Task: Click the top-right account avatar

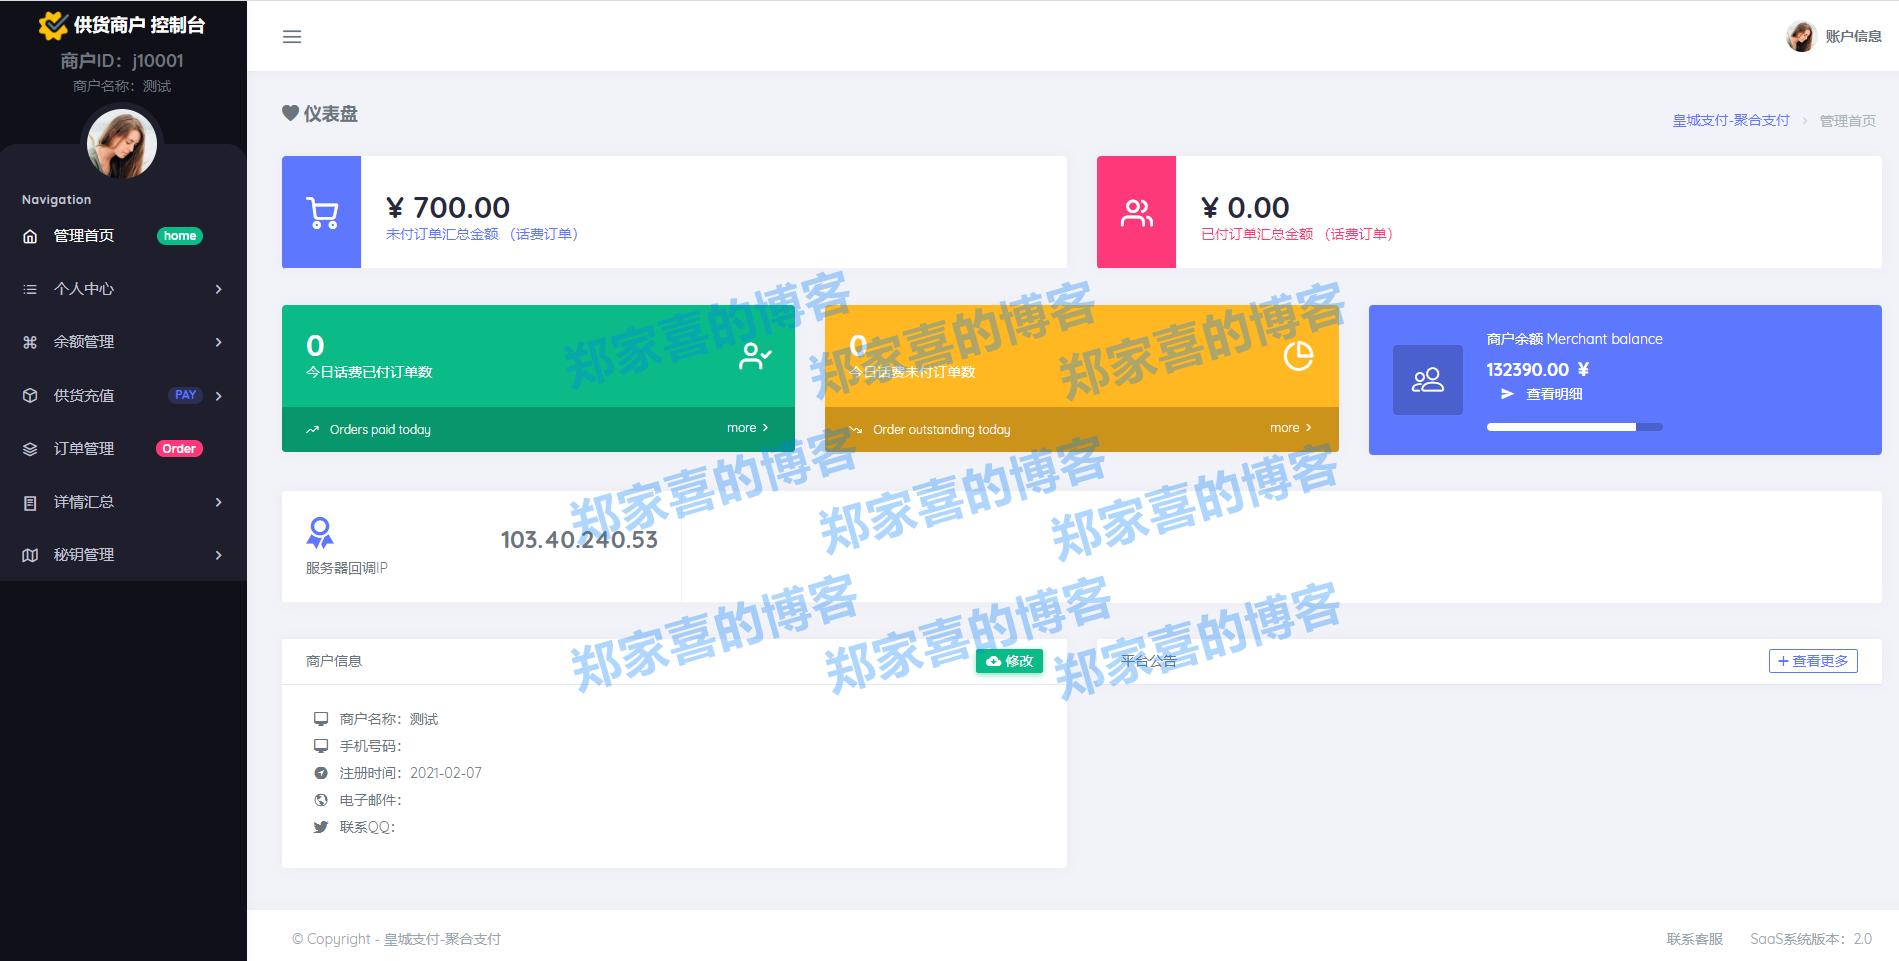Action: point(1801,37)
